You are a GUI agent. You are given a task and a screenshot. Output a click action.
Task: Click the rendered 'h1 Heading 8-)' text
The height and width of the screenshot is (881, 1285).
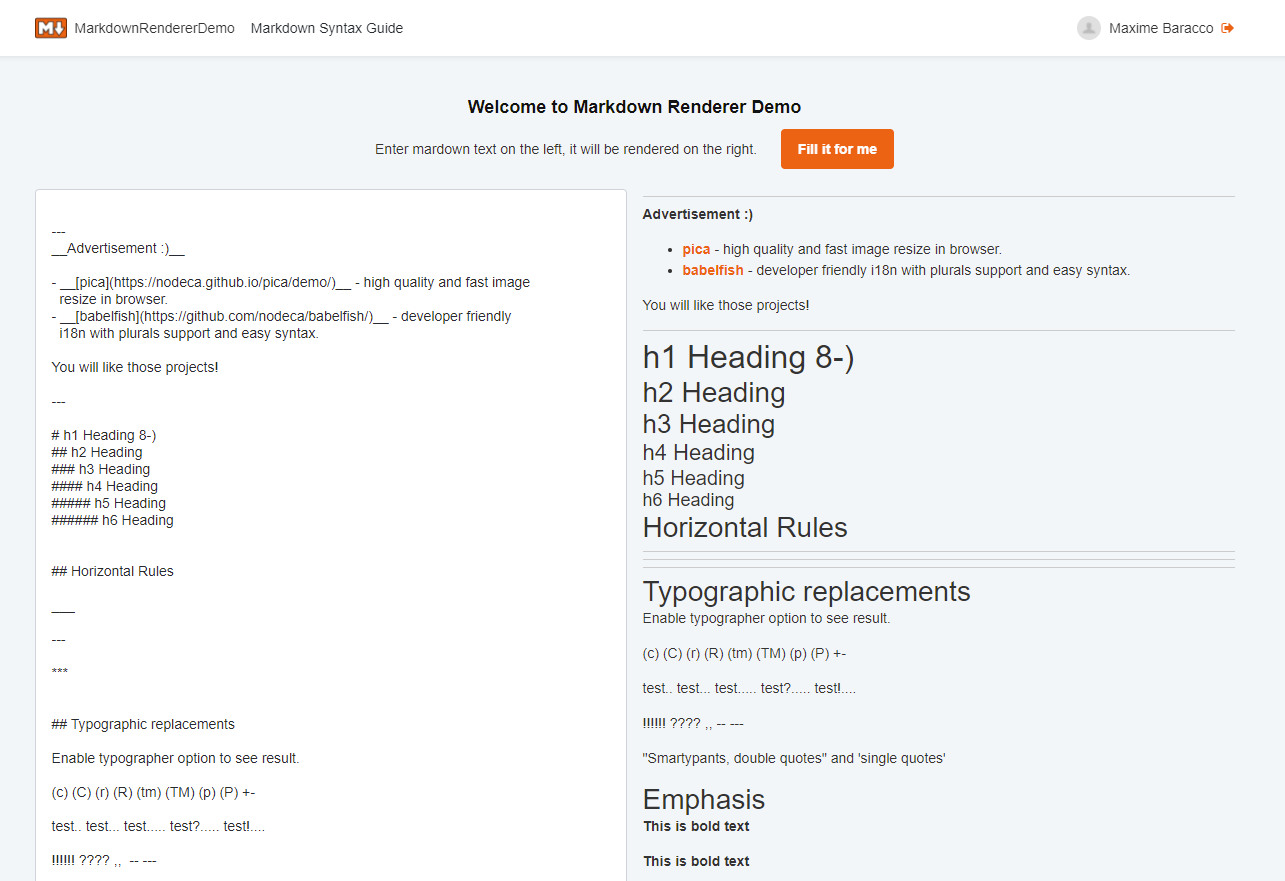coord(748,357)
